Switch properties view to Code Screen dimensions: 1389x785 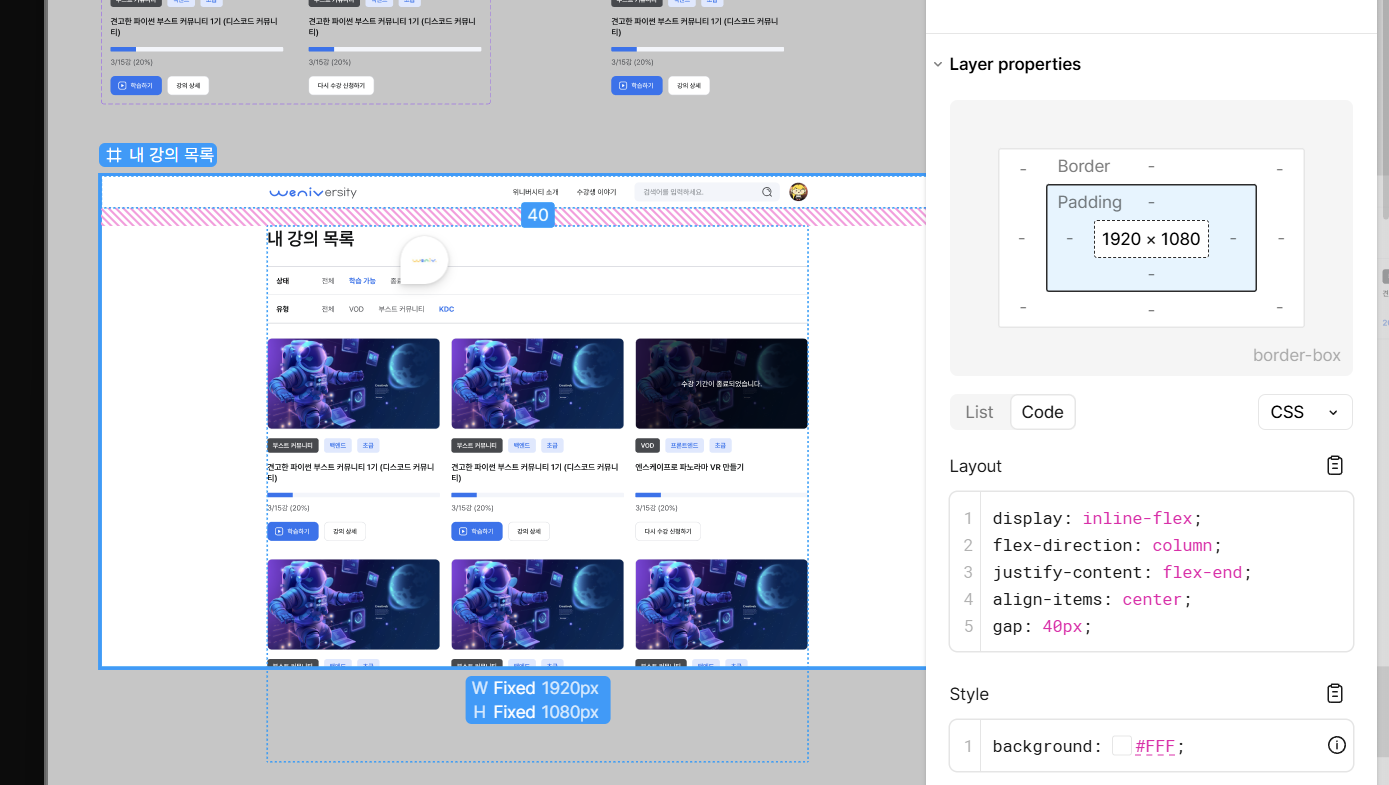pyautogui.click(x=1042, y=412)
